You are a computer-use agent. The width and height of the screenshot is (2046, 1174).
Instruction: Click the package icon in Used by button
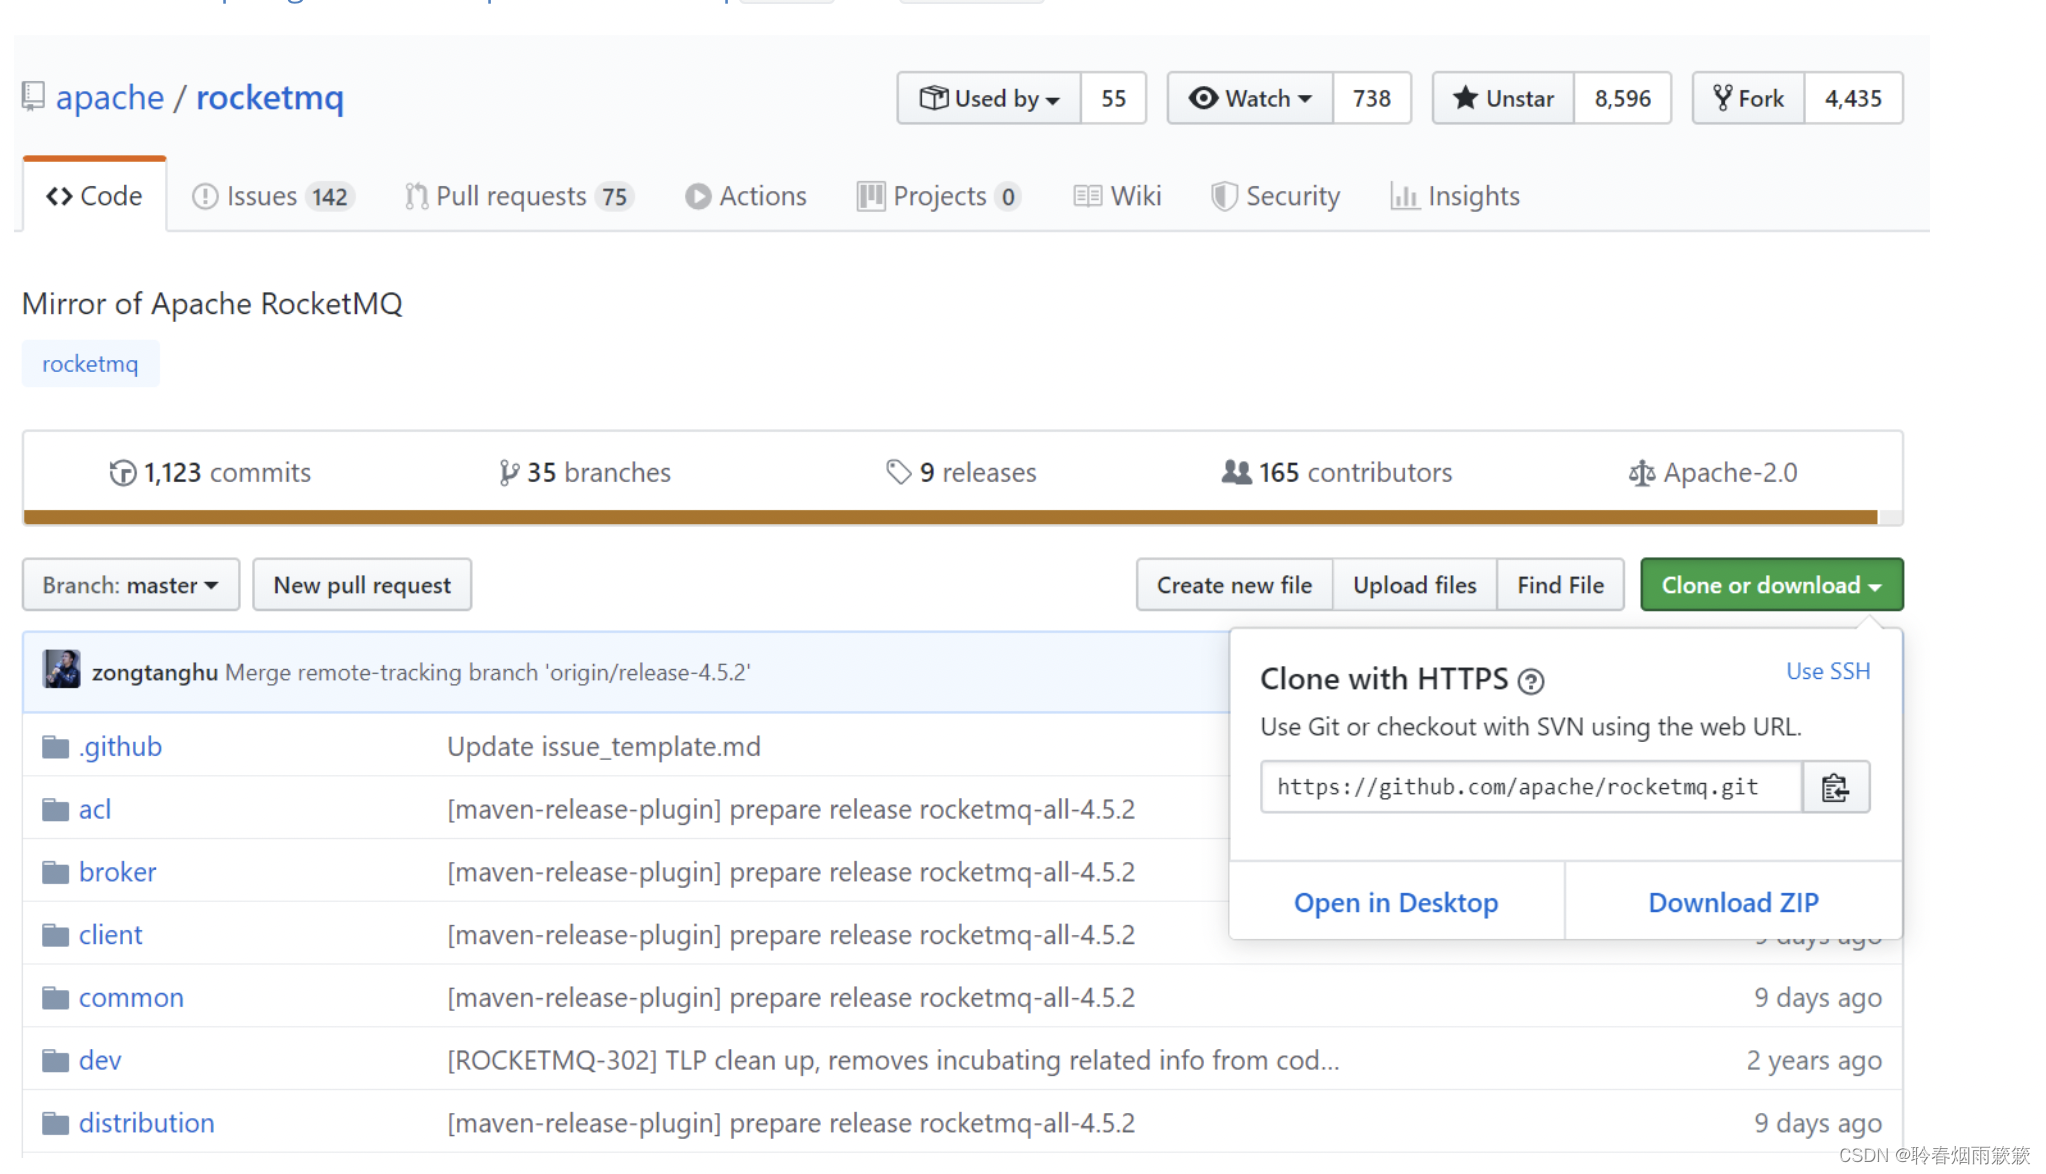tap(934, 98)
